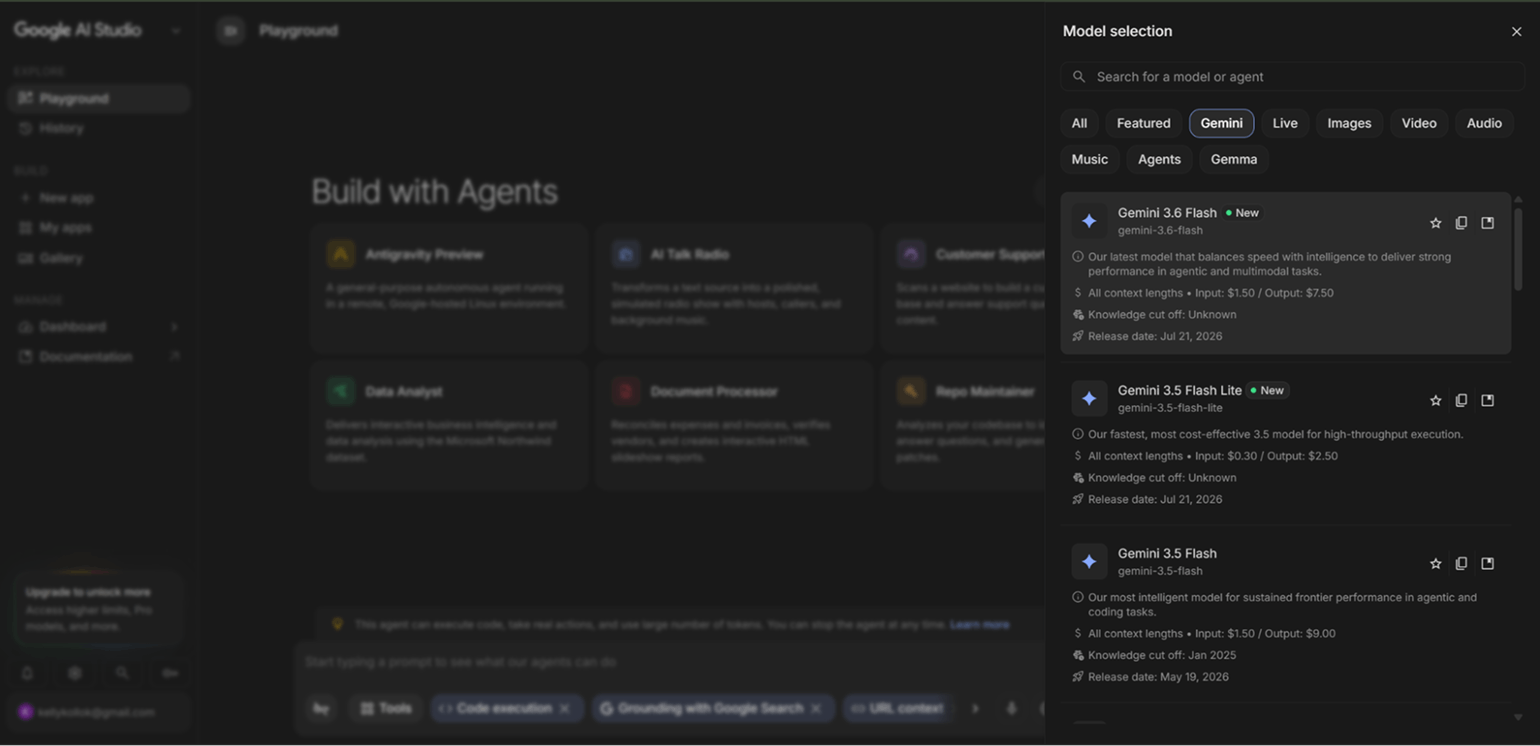This screenshot has height=746, width=1540.
Task: Click the sidebar toggle icon beside the Playground title
Action: coord(231,31)
